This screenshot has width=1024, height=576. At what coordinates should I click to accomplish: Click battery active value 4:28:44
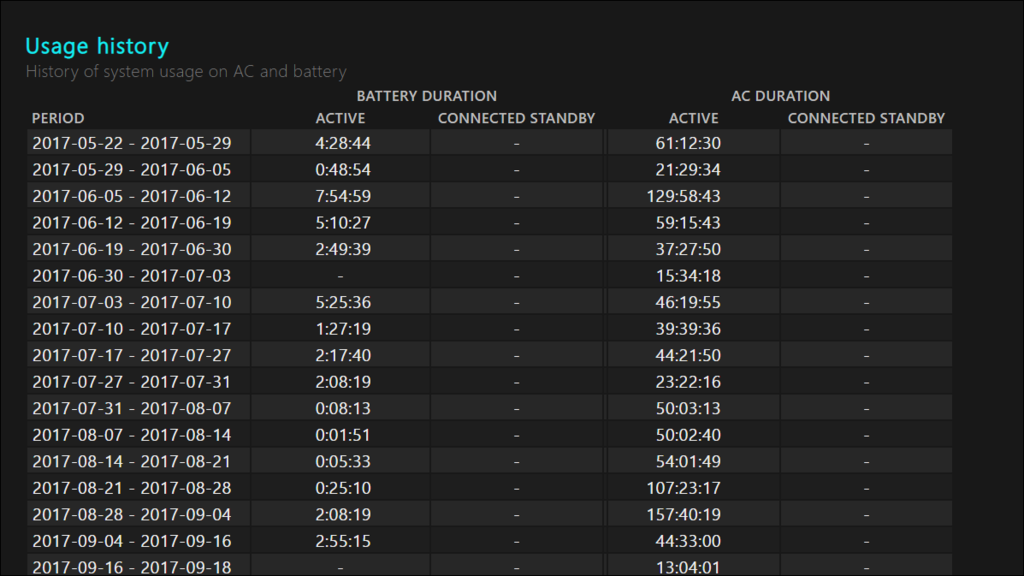[x=343, y=143]
